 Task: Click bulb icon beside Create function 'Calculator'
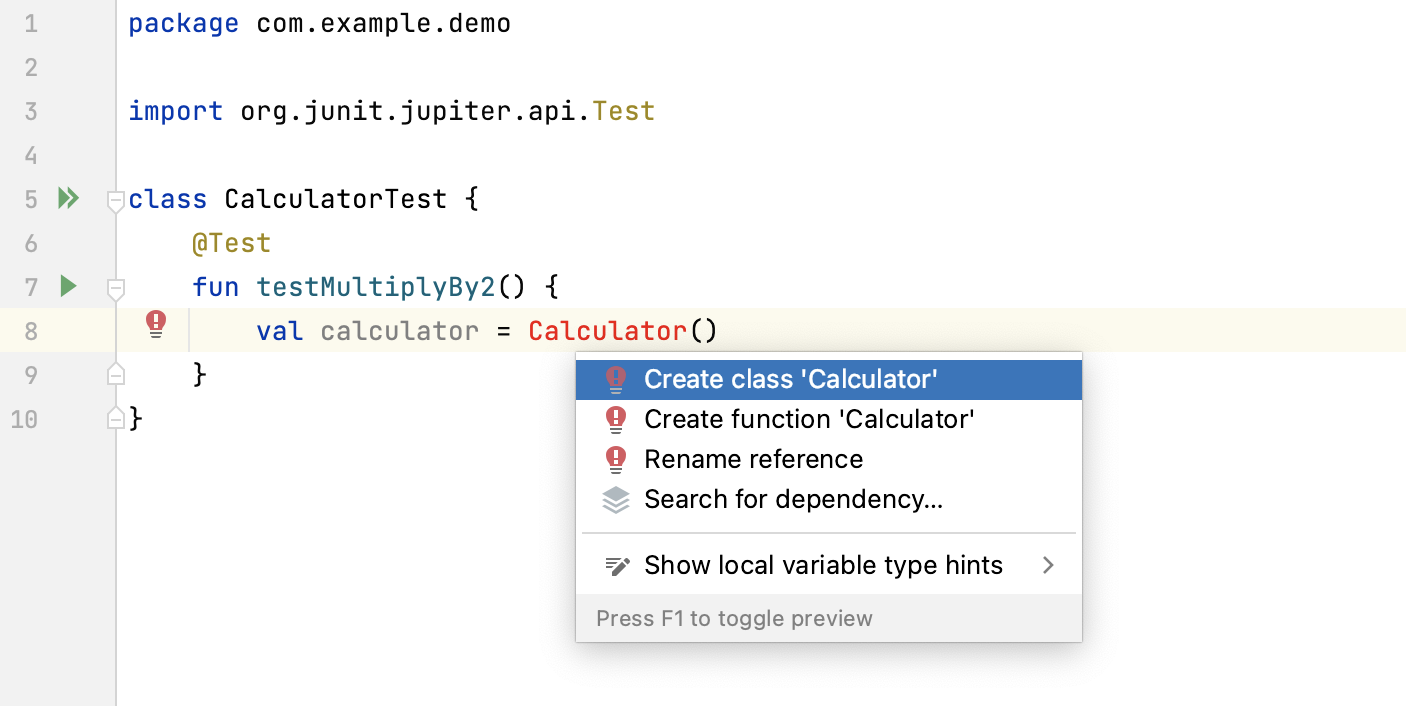point(616,420)
